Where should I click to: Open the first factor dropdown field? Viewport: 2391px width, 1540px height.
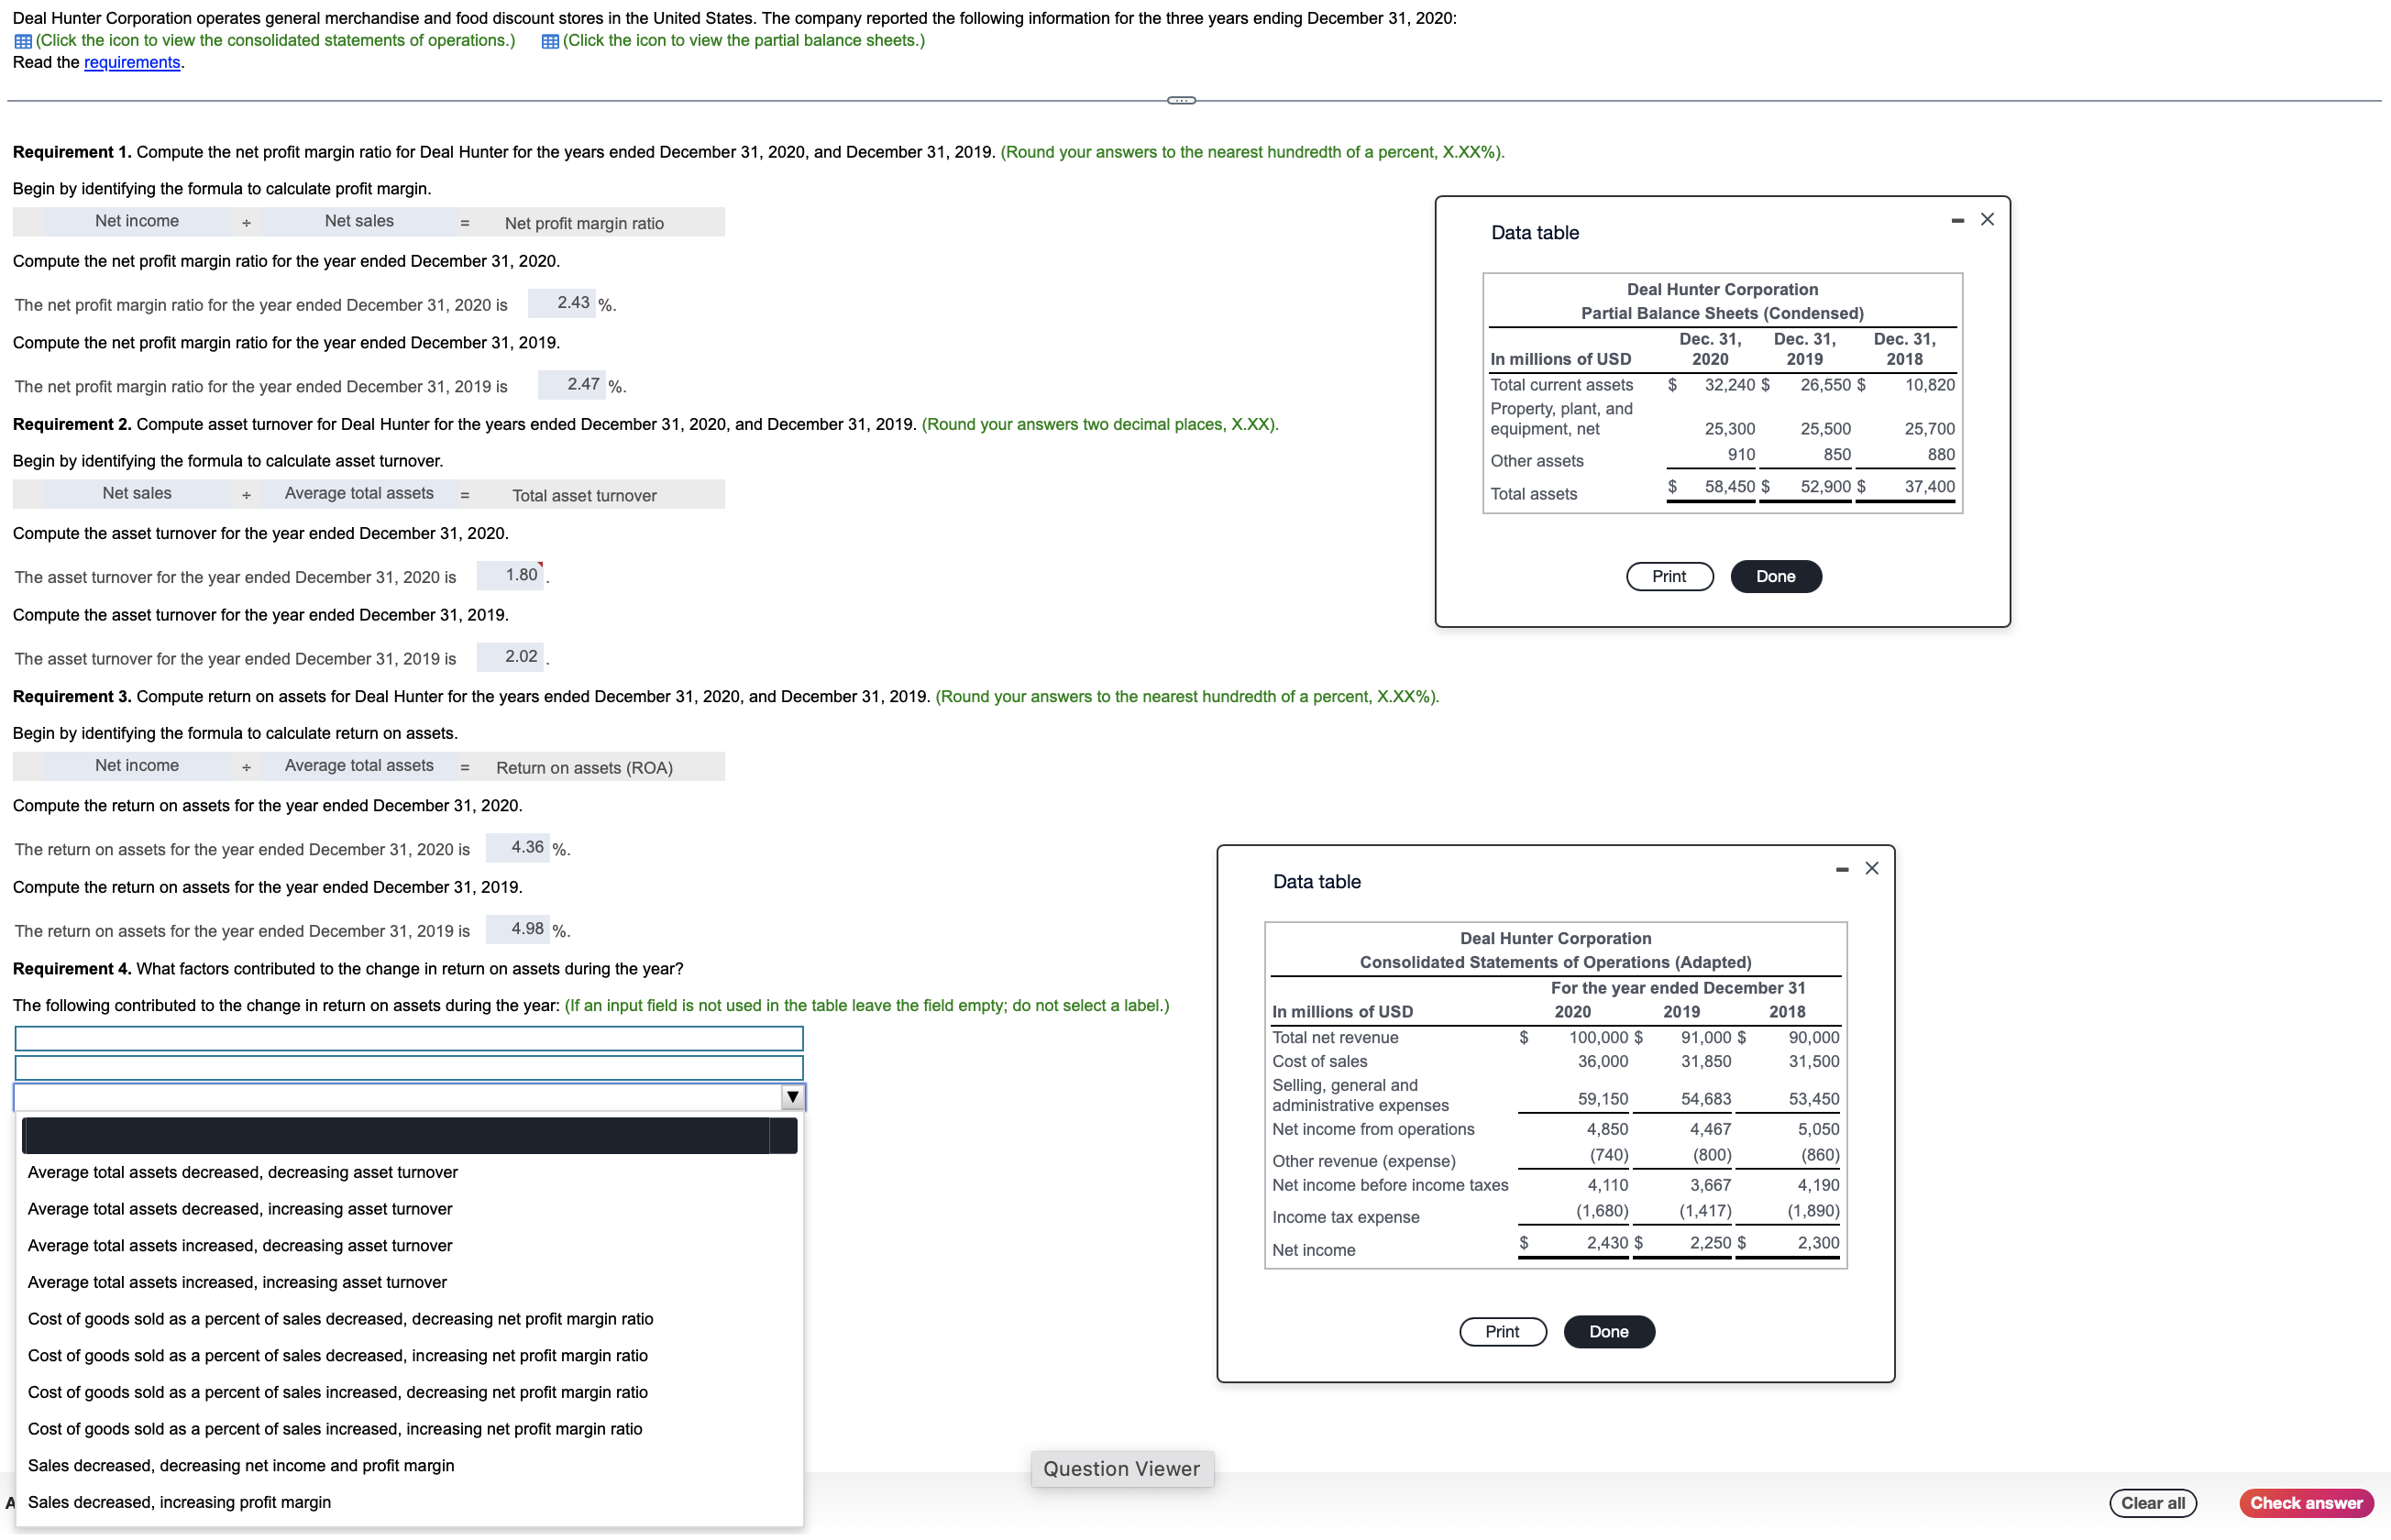[x=409, y=1038]
